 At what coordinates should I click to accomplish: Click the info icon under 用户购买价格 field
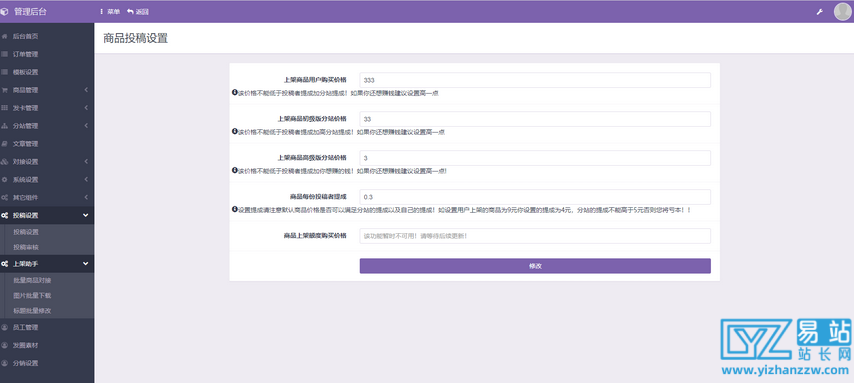coord(235,93)
